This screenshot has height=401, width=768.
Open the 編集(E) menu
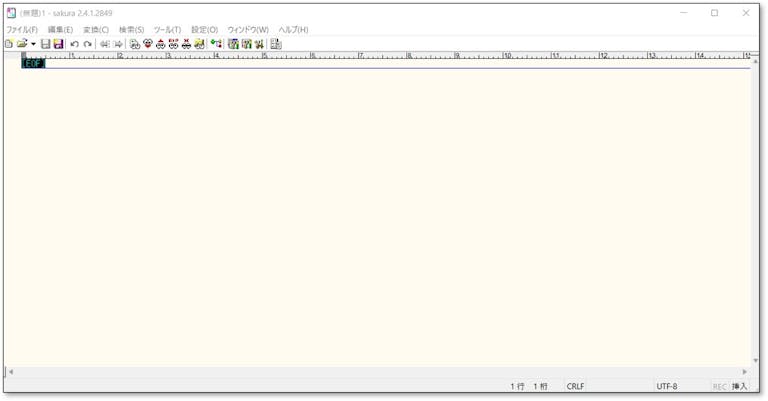click(60, 30)
